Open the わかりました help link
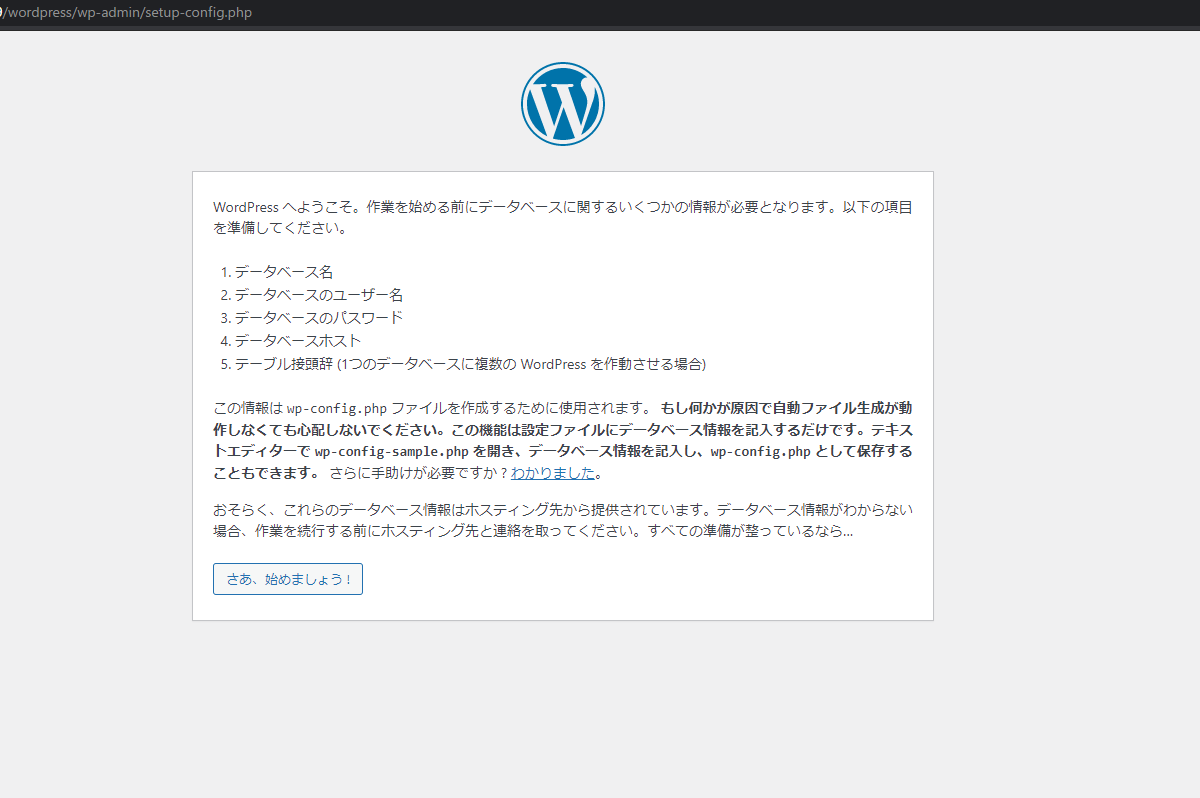 (x=553, y=473)
